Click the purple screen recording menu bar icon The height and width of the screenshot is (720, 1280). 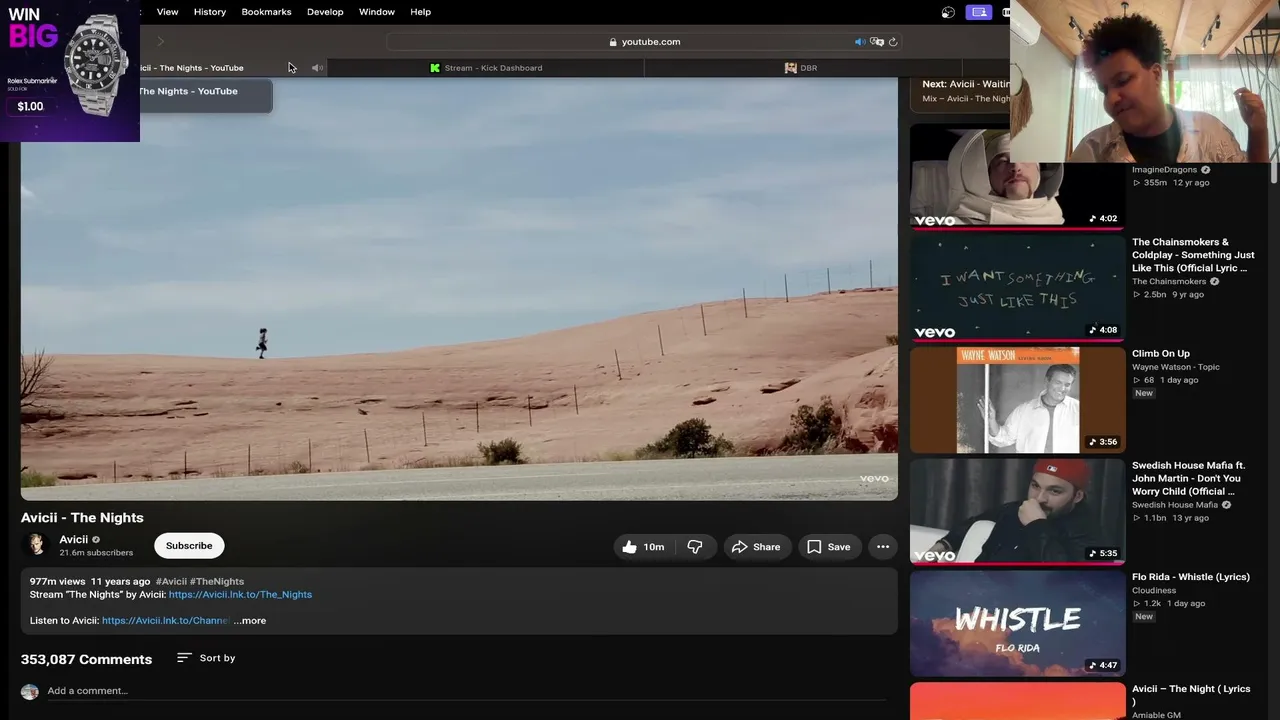point(979,12)
